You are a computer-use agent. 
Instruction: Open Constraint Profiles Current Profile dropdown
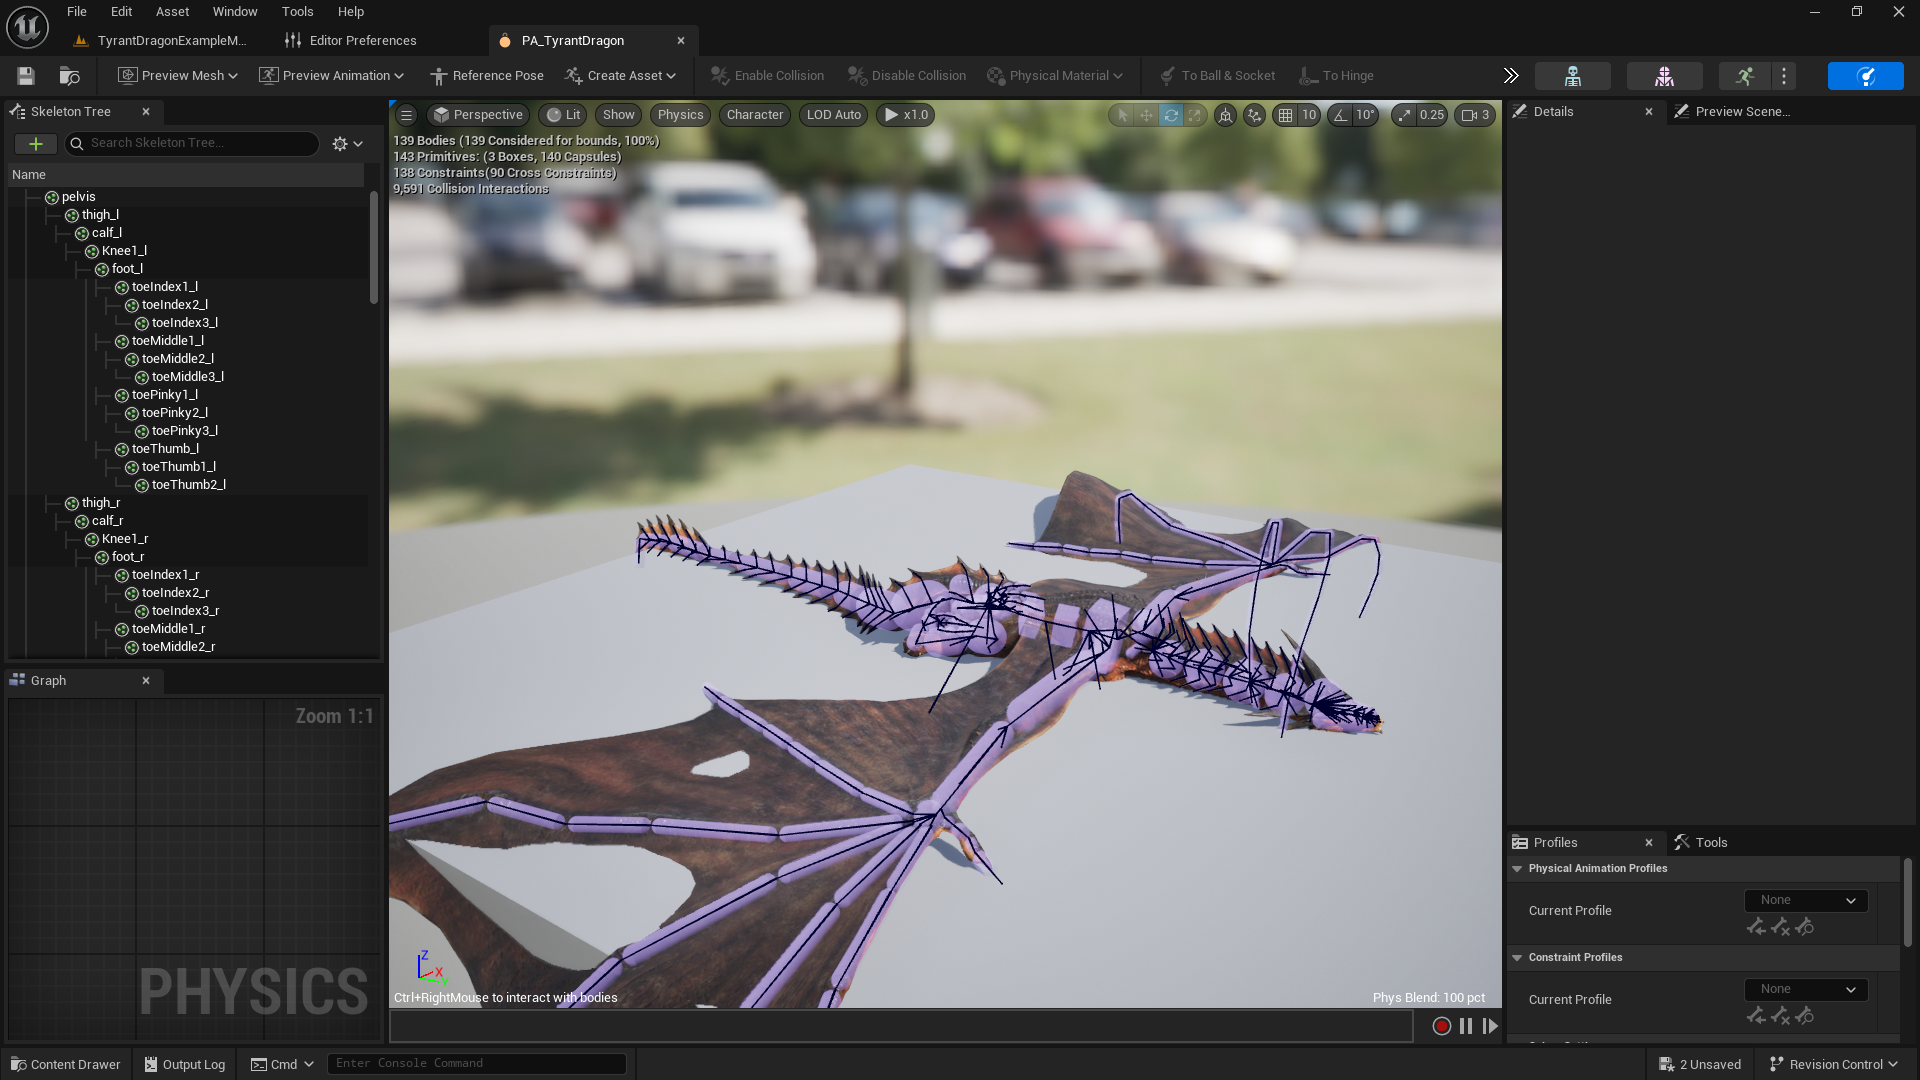1806,989
